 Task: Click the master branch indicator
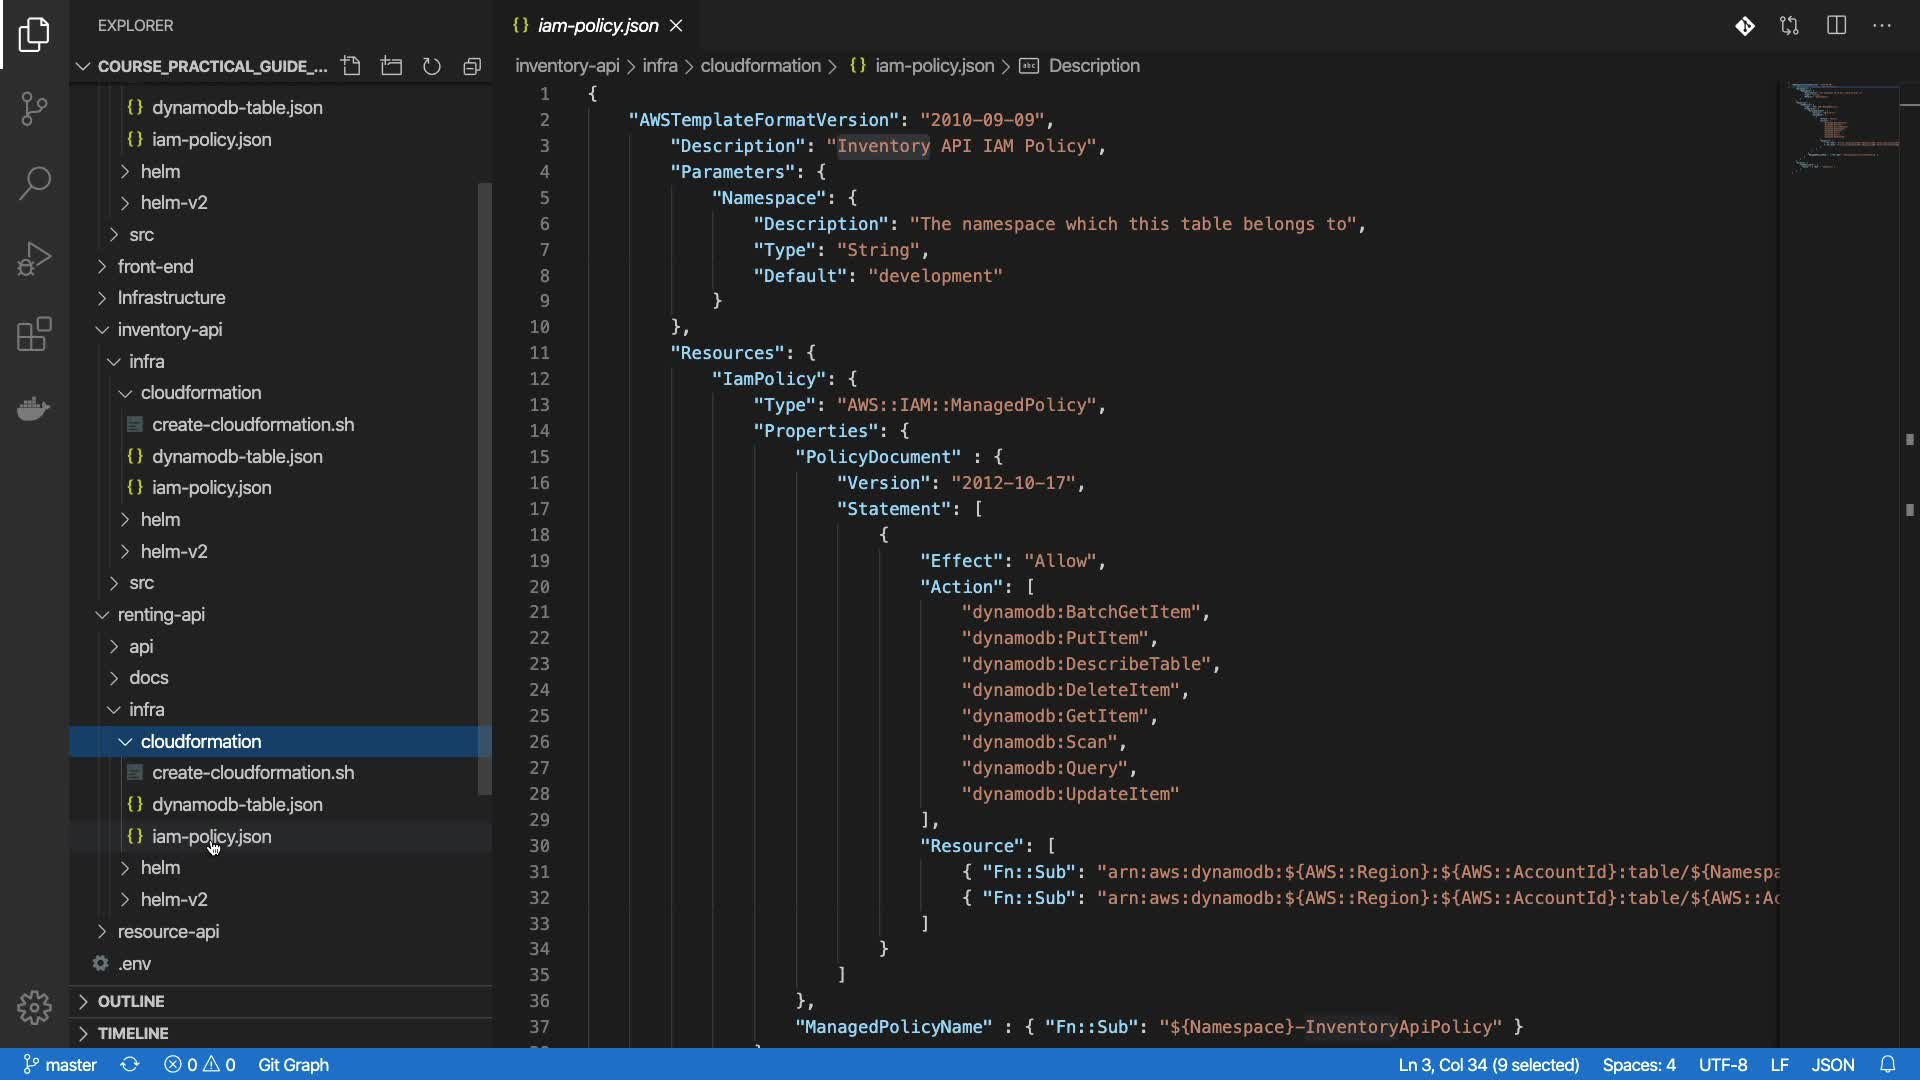(60, 1065)
